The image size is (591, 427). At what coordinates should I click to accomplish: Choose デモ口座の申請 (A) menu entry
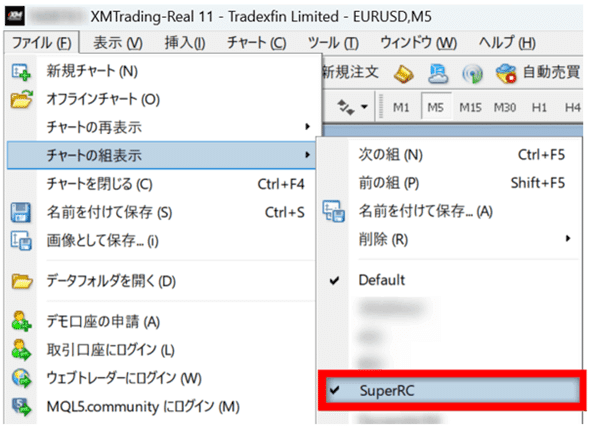(x=162, y=321)
